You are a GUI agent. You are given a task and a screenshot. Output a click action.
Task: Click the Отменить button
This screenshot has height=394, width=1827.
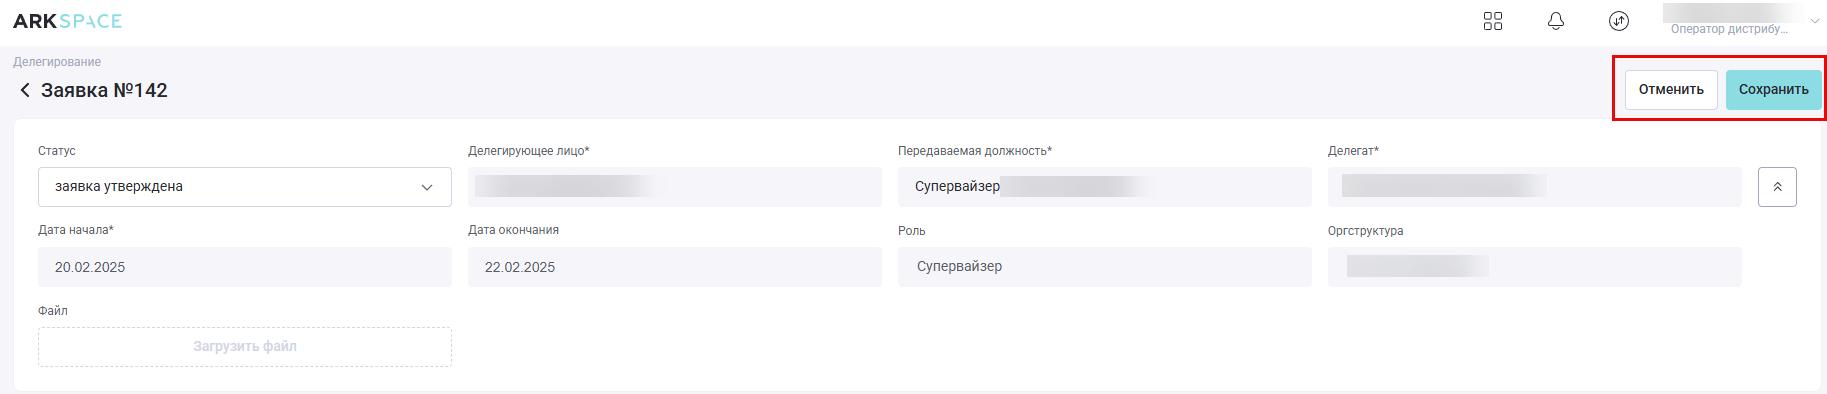coord(1671,90)
